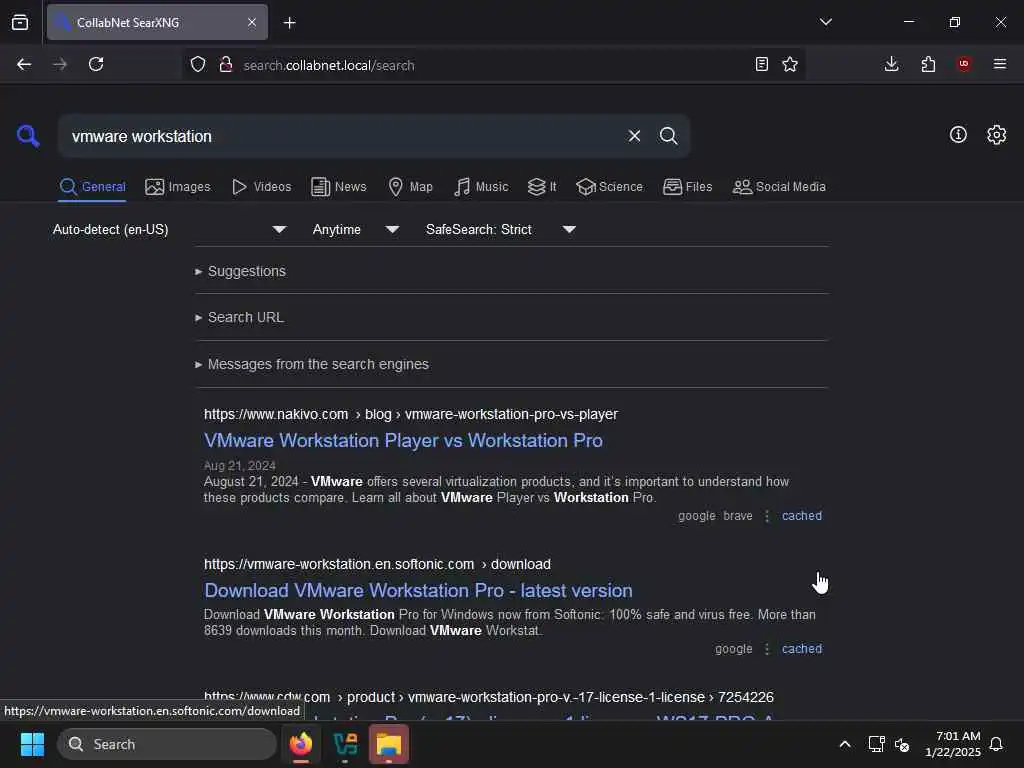
Task: Switch to the General category
Action: coord(92,187)
